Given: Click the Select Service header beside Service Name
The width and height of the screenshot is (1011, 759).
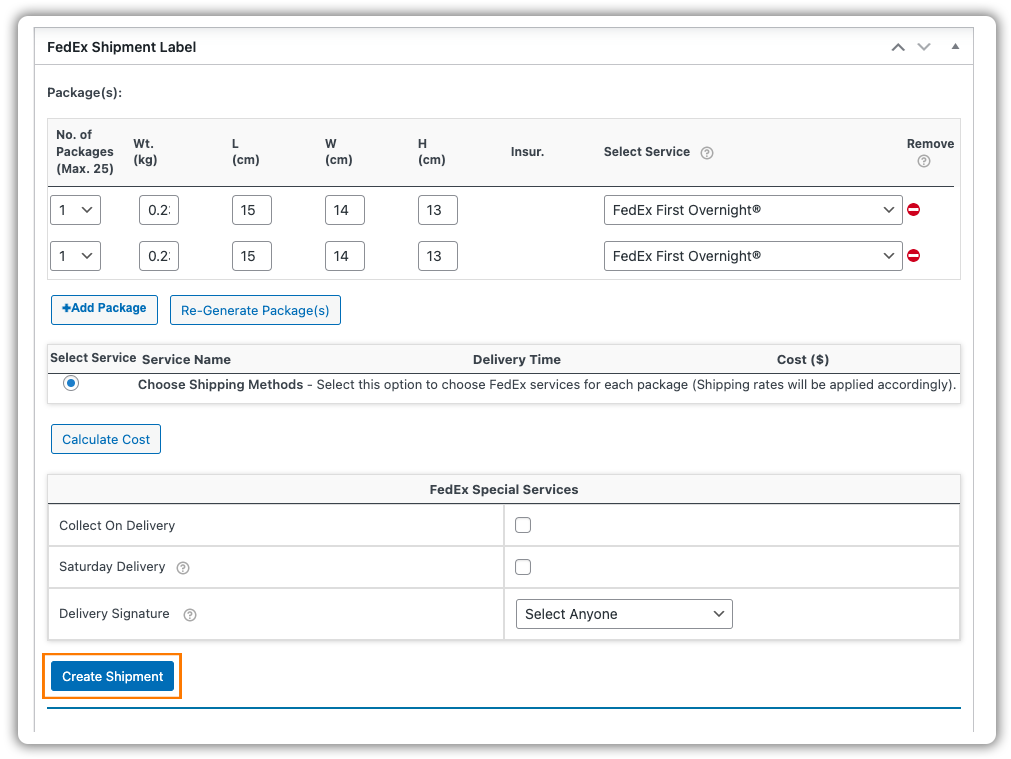Looking at the screenshot, I should pyautogui.click(x=93, y=358).
